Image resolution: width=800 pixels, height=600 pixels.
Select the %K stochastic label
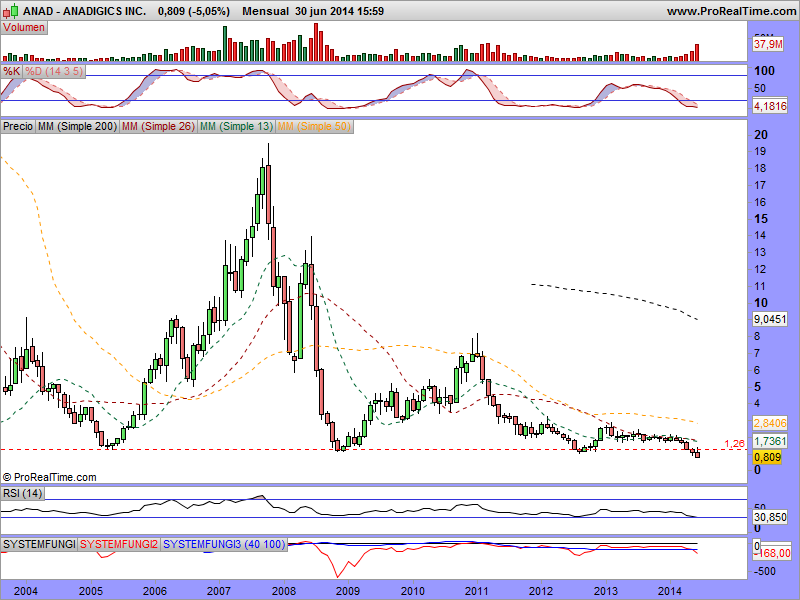point(11,71)
